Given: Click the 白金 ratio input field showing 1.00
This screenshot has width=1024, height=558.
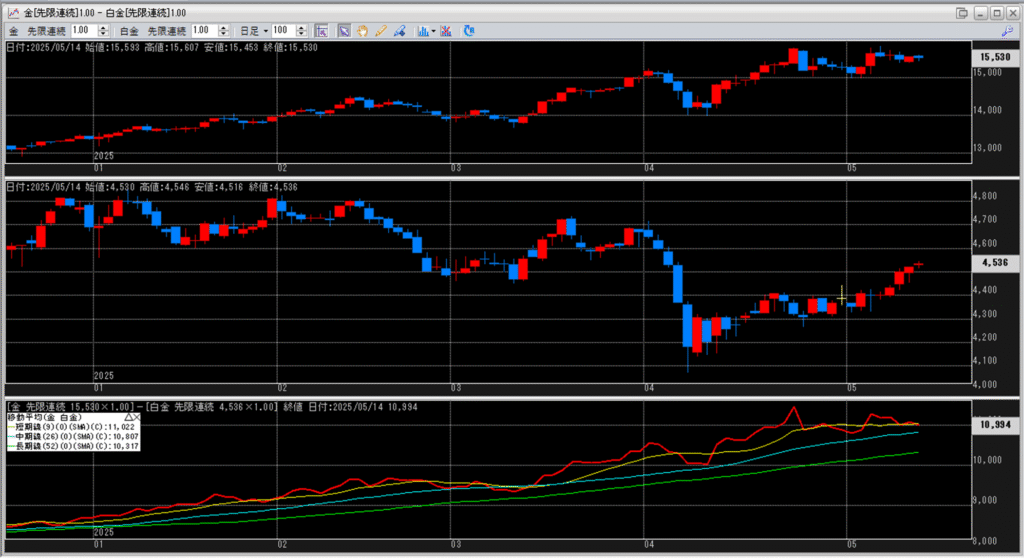Looking at the screenshot, I should [204, 31].
